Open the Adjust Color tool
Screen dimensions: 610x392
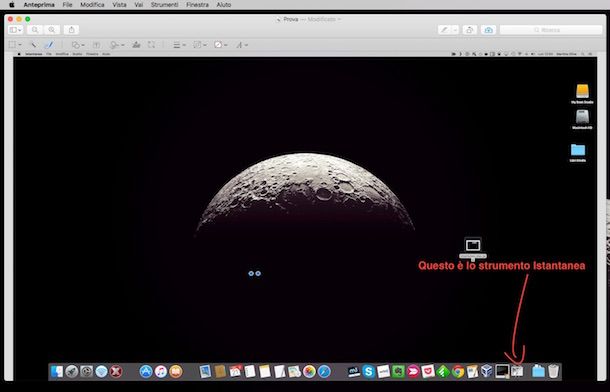tap(136, 45)
